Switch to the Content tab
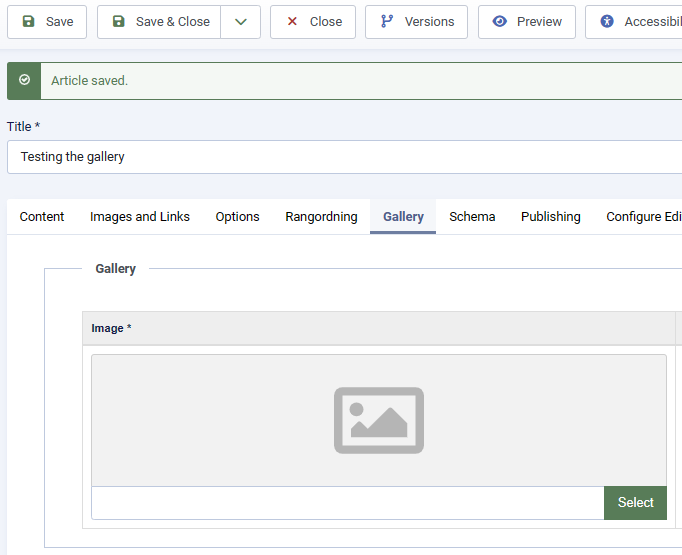Viewport: 682px width, 555px height. [42, 217]
